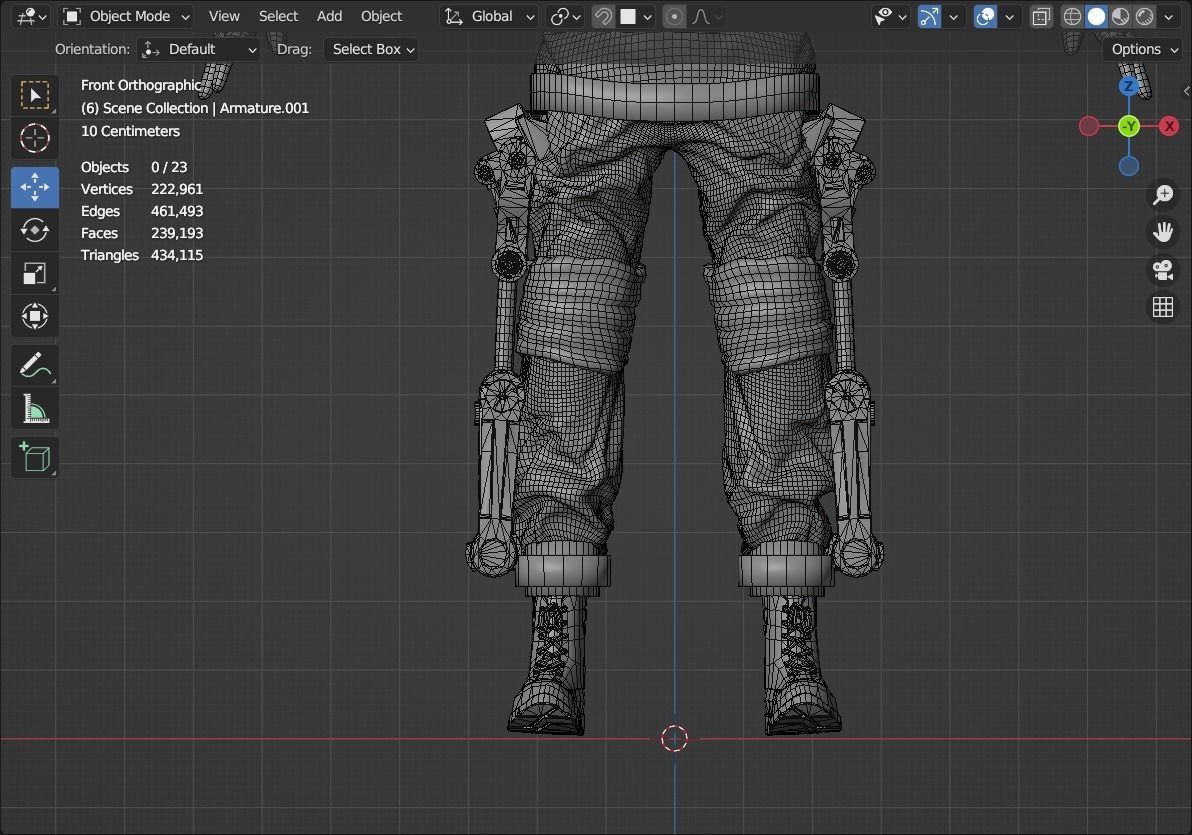Toggle Show Overlays button

[985, 16]
